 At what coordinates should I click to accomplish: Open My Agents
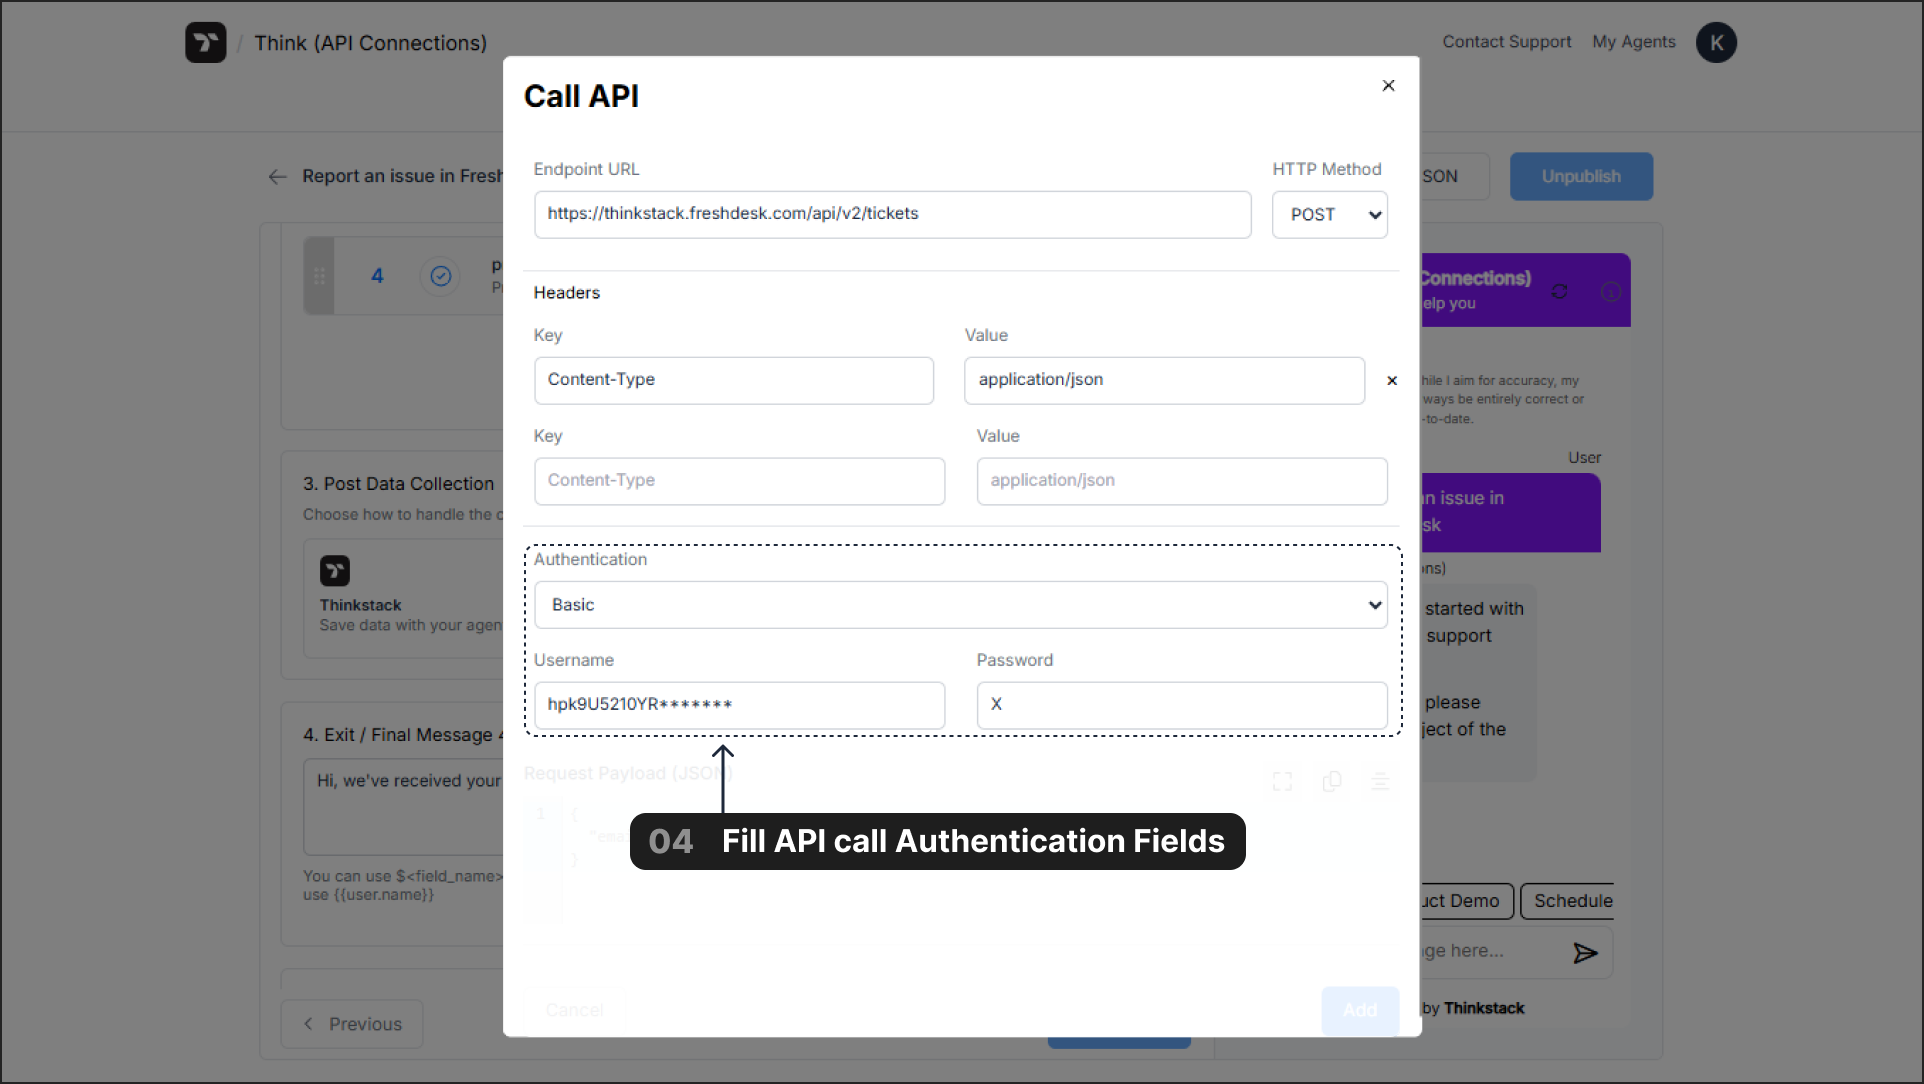click(1633, 41)
